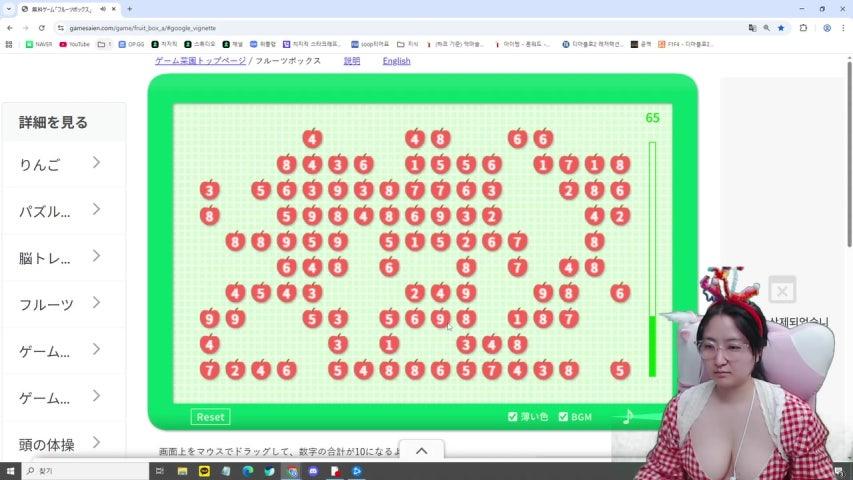Open the 説明 link
This screenshot has width=853, height=480.
point(352,60)
